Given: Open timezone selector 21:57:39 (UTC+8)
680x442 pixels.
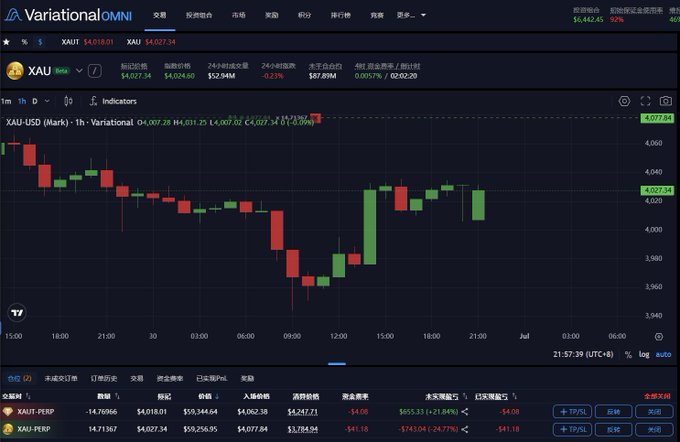Looking at the screenshot, I should coord(583,354).
